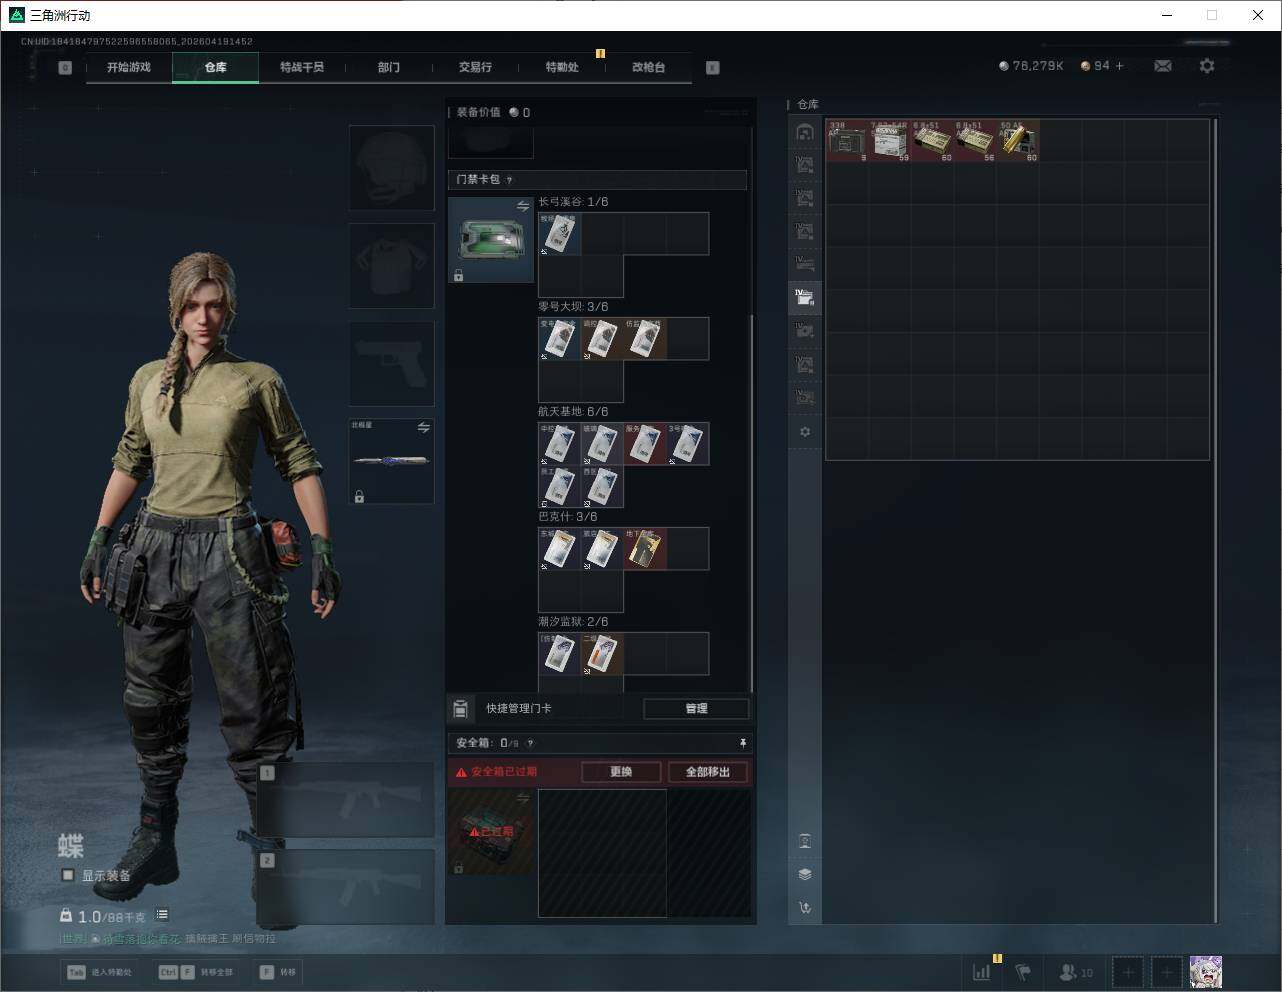Open the stats bar chart icon
Image resolution: width=1282 pixels, height=992 pixels.
click(982, 971)
